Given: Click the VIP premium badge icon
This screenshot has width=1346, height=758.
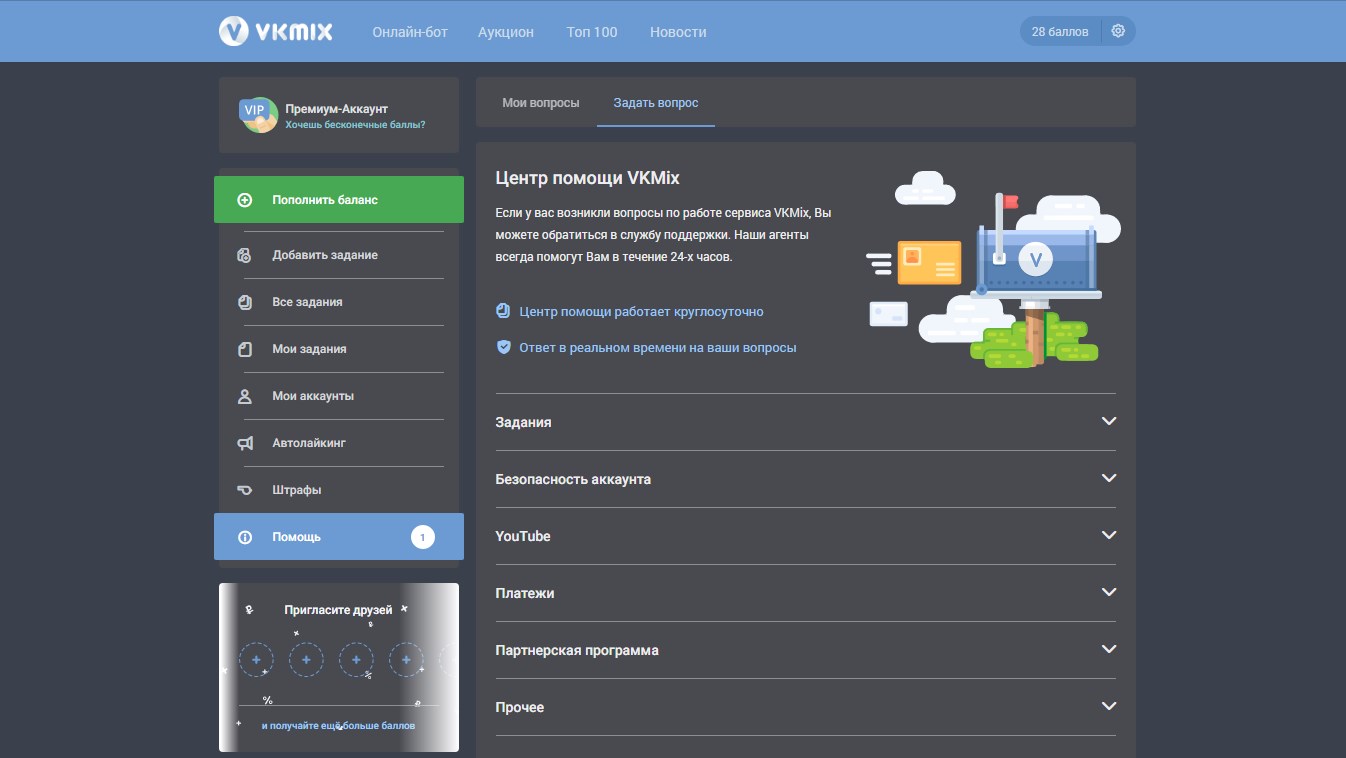Looking at the screenshot, I should (258, 115).
